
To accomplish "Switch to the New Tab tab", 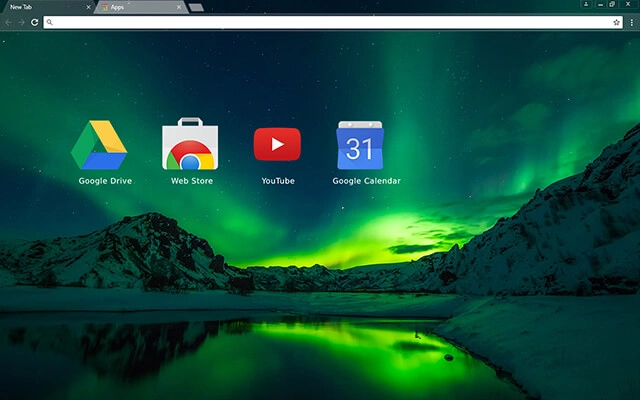I will [47, 7].
